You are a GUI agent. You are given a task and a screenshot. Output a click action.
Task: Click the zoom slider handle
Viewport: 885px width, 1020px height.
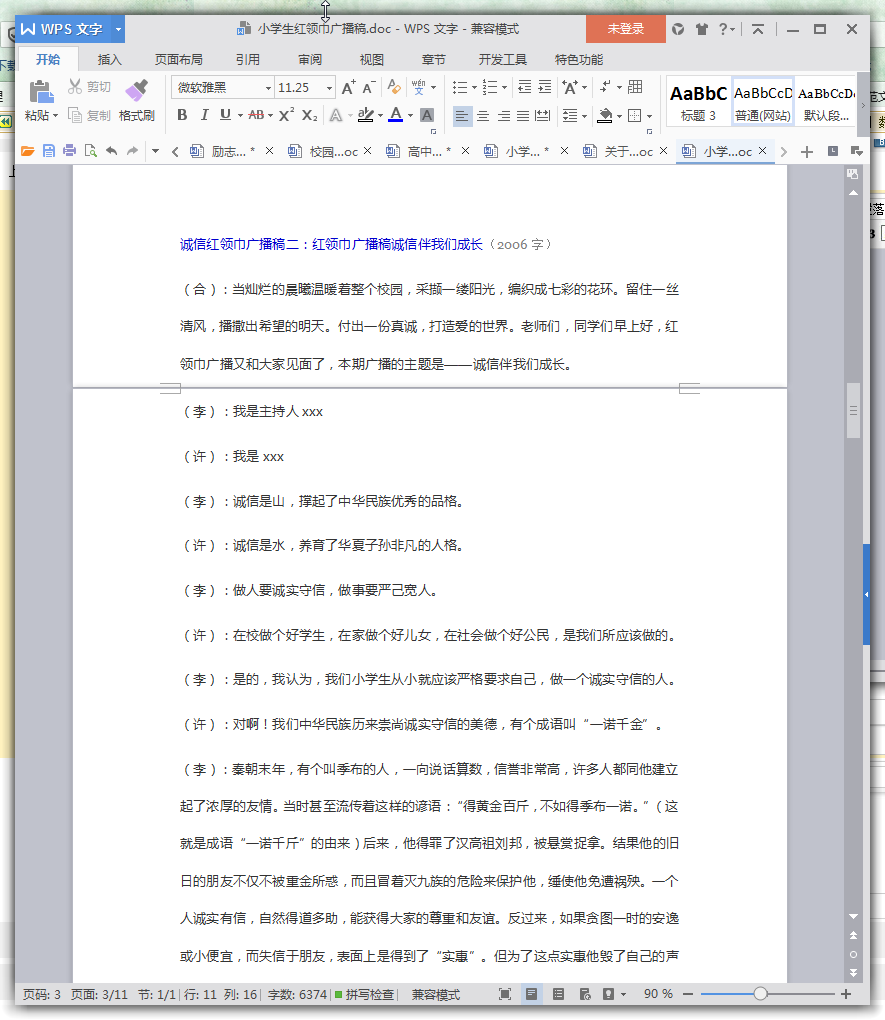point(760,994)
